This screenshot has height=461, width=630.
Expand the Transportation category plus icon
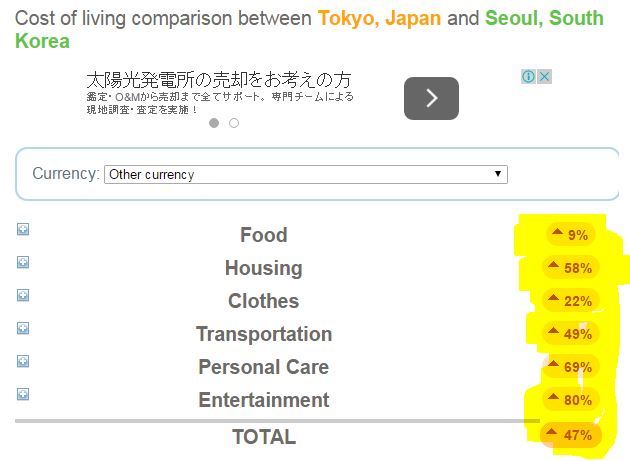[23, 328]
